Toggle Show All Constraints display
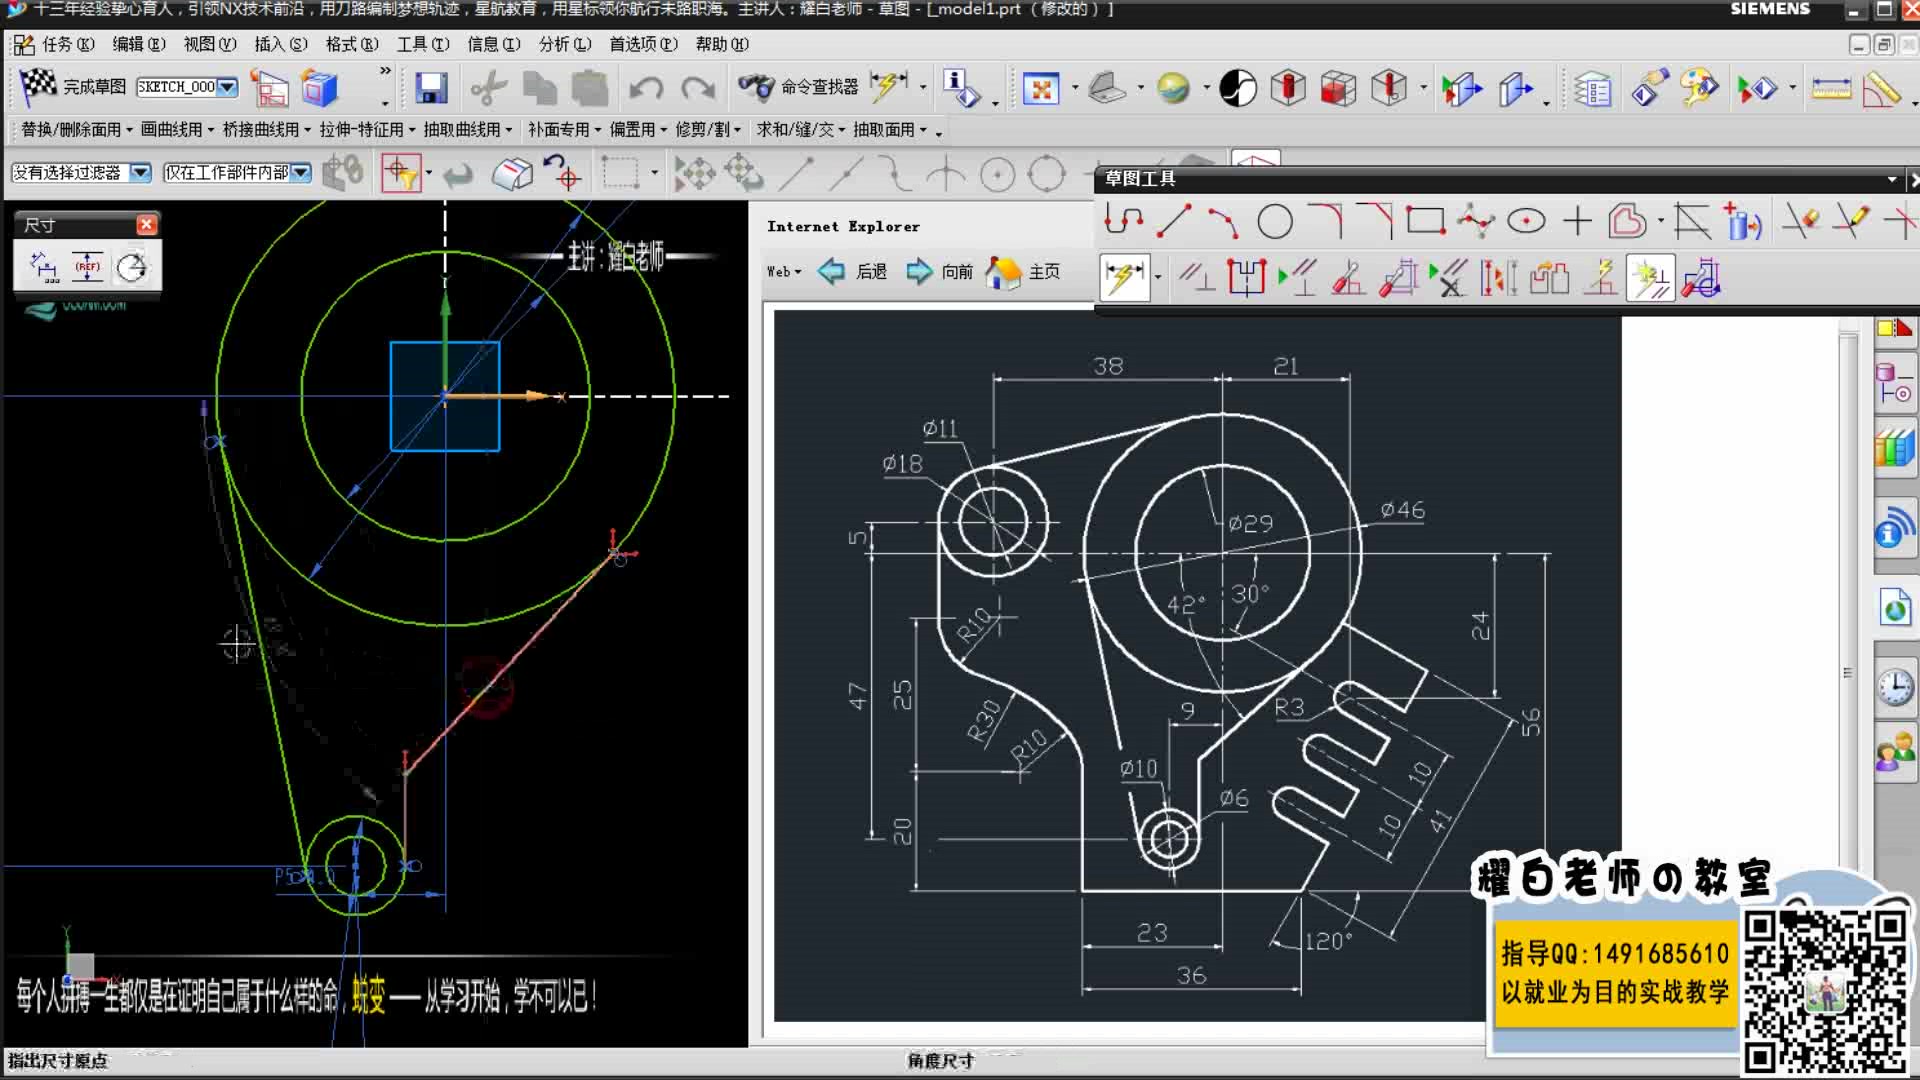The height and width of the screenshot is (1080, 1920). pyautogui.click(x=1298, y=279)
